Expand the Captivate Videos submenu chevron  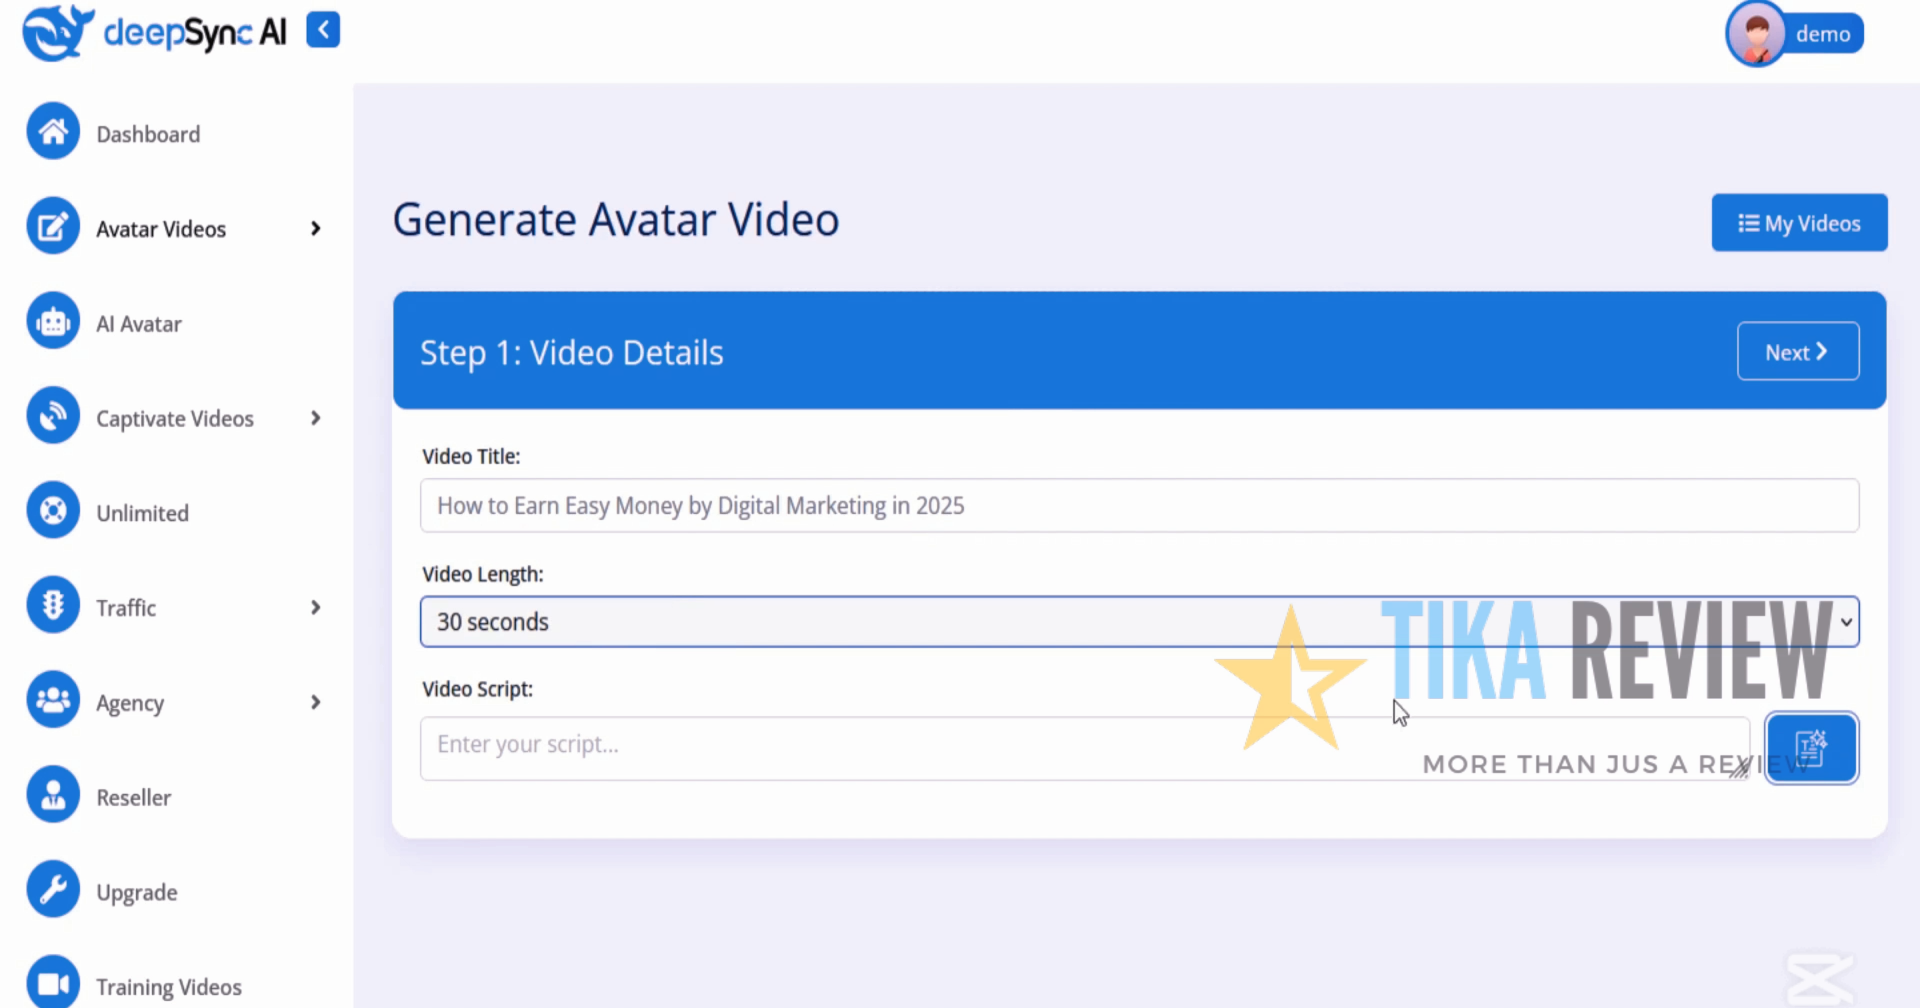(316, 418)
